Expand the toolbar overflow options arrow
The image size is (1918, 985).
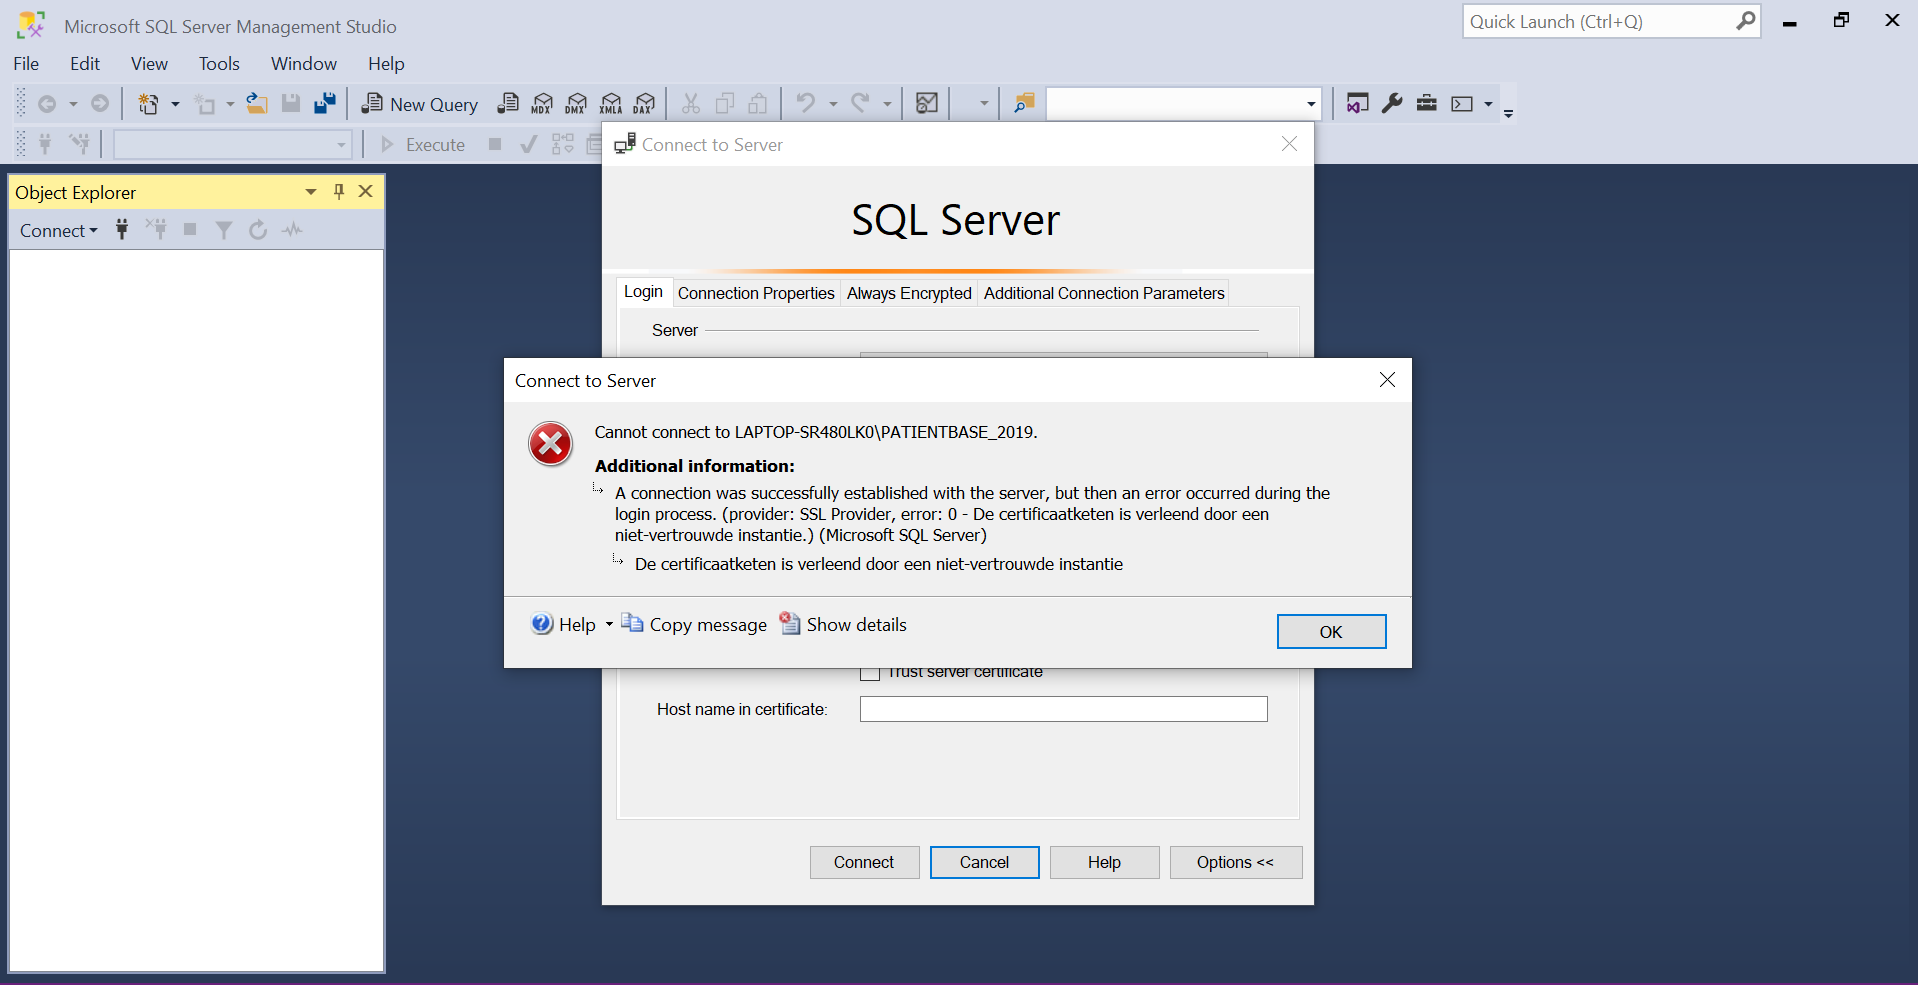[x=1509, y=112]
